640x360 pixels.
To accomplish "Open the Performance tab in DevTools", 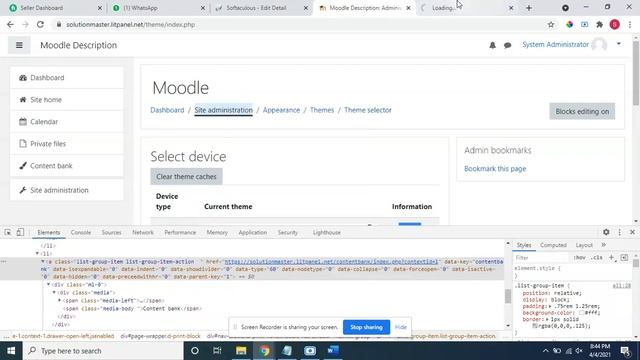I will point(180,232).
